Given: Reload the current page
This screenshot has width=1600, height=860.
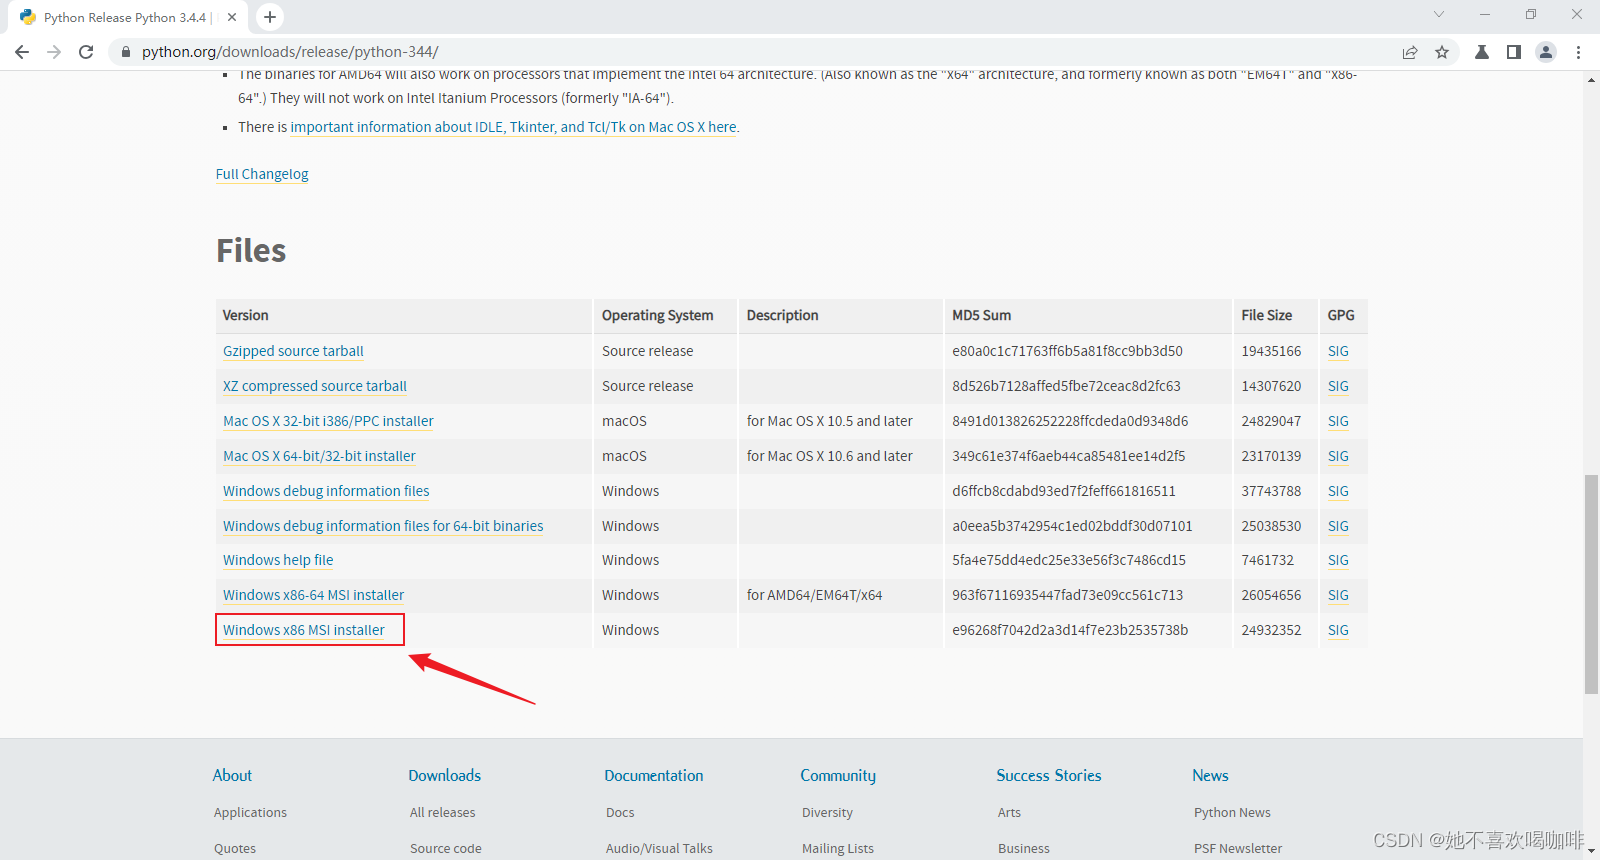Looking at the screenshot, I should click(86, 52).
